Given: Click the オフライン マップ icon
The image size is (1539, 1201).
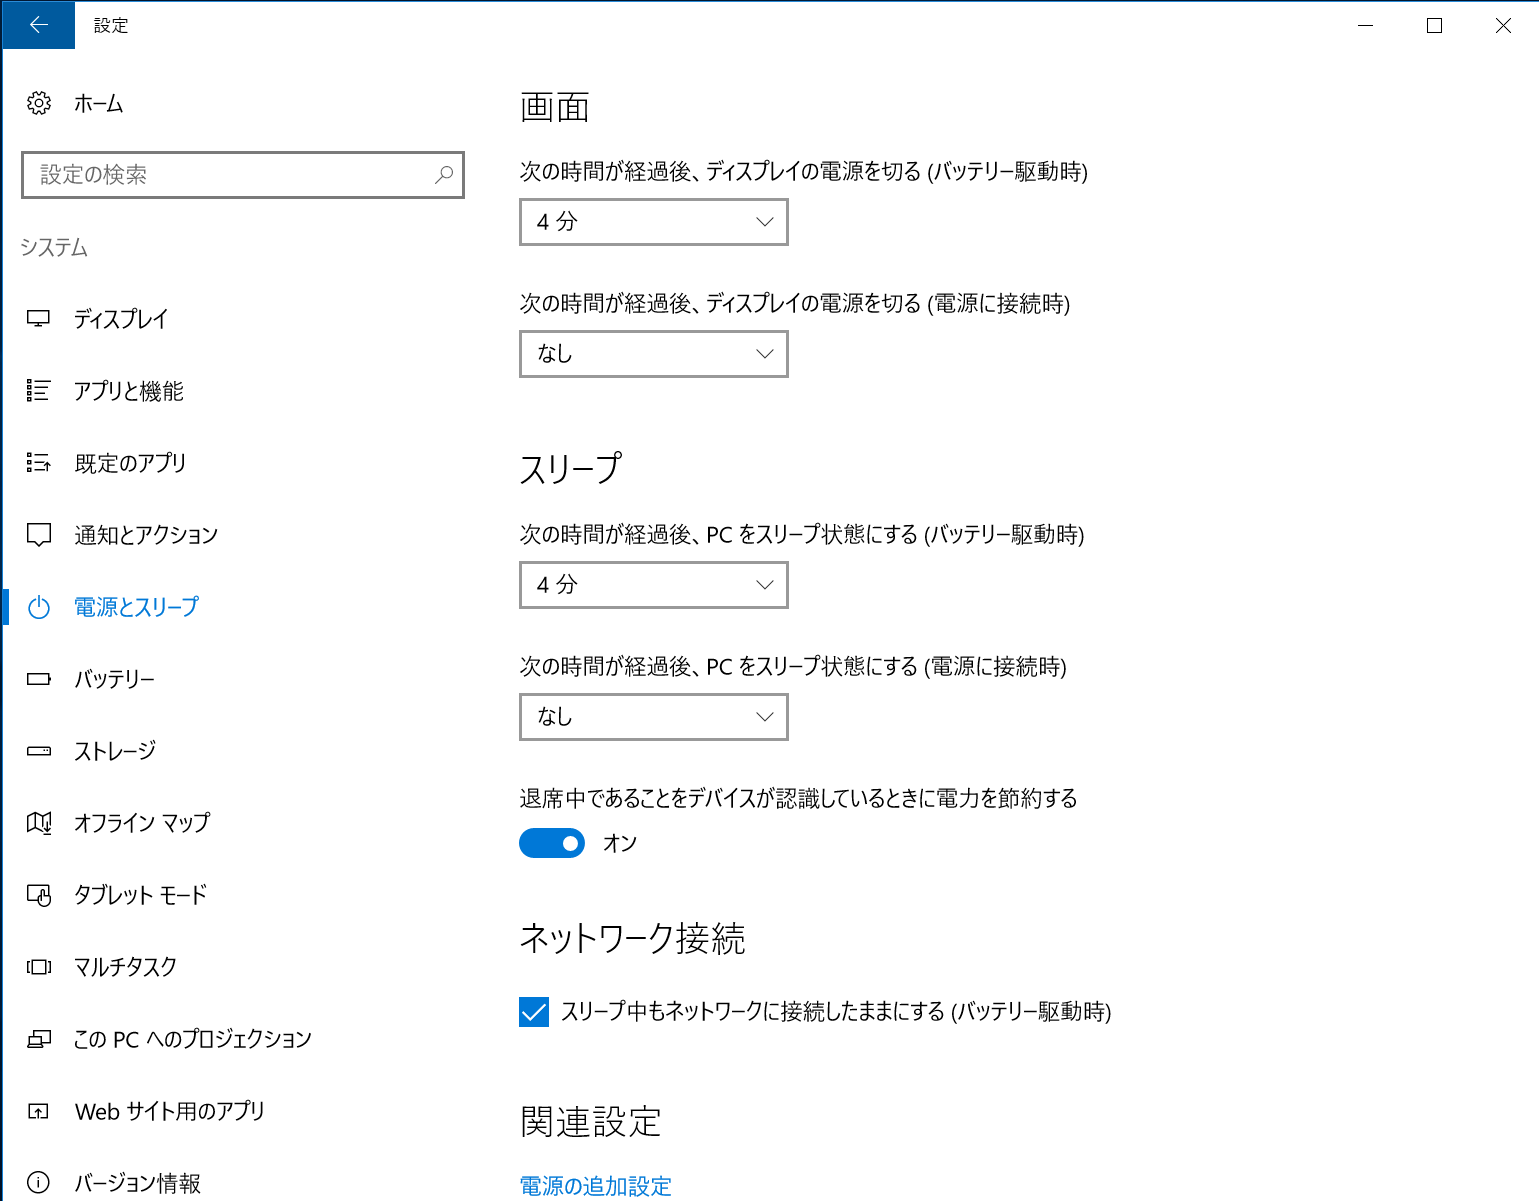Looking at the screenshot, I should [x=38, y=823].
